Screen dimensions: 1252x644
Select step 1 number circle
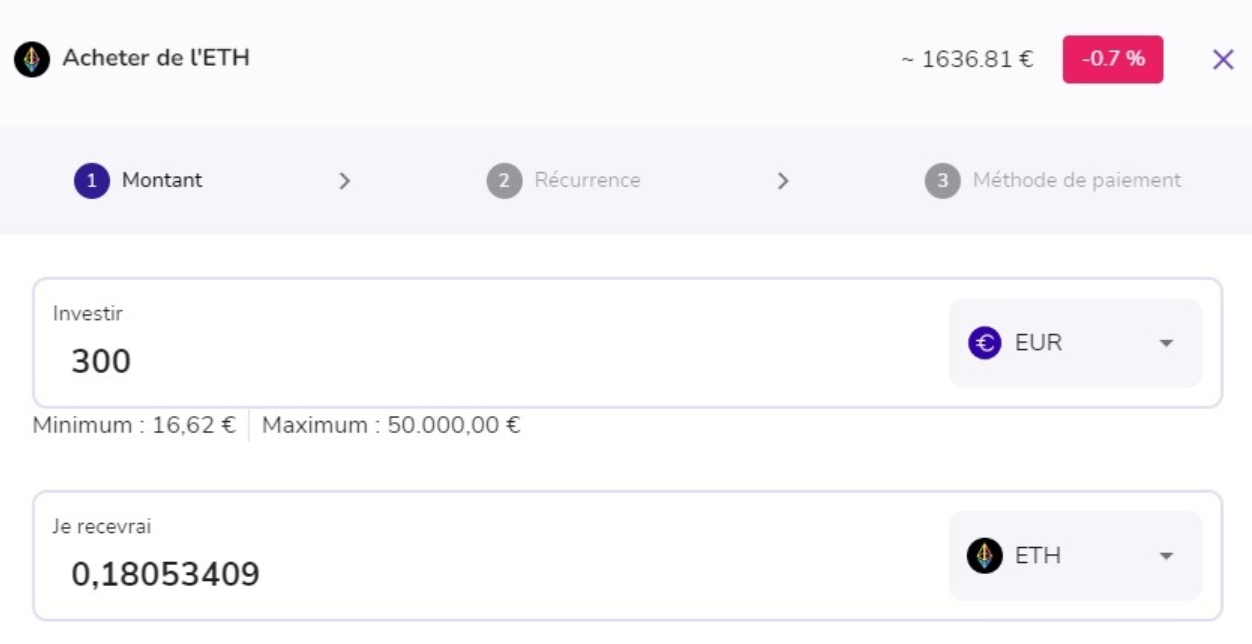[x=91, y=181]
